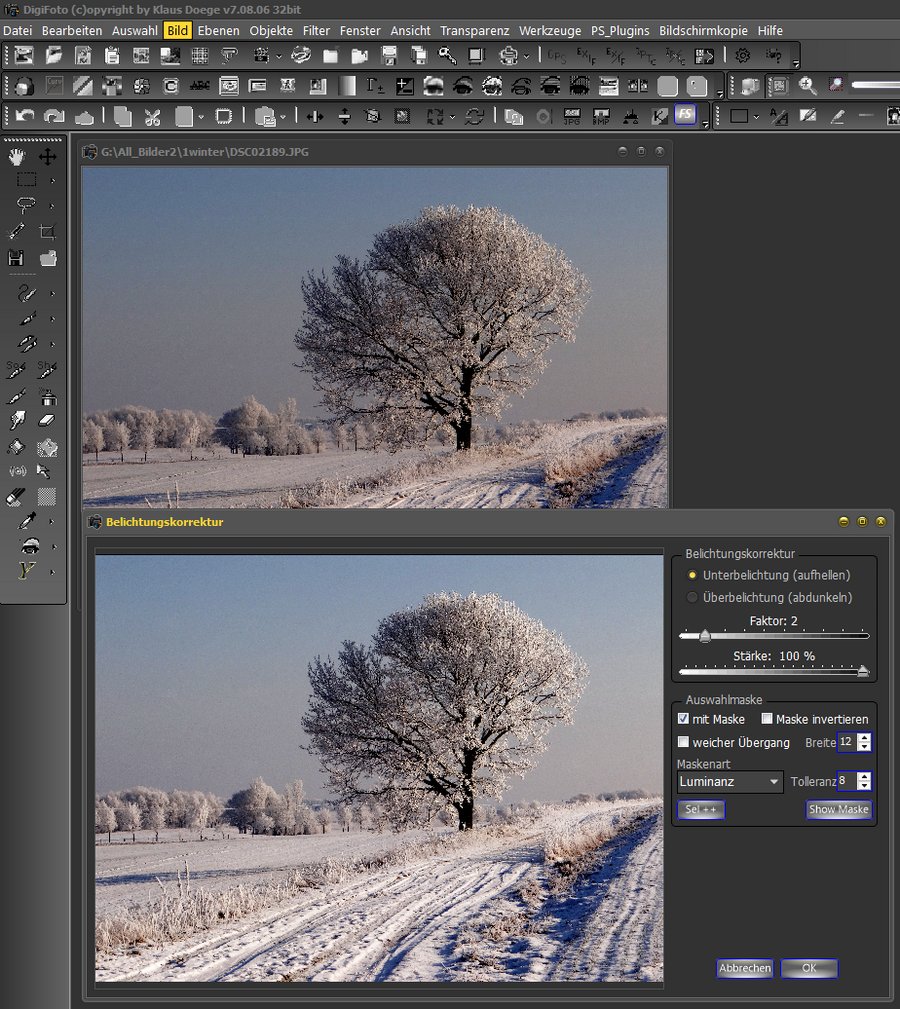Viewport: 900px width, 1009px height.
Task: Click the FS fullscreen toolbar icon
Action: coord(685,115)
